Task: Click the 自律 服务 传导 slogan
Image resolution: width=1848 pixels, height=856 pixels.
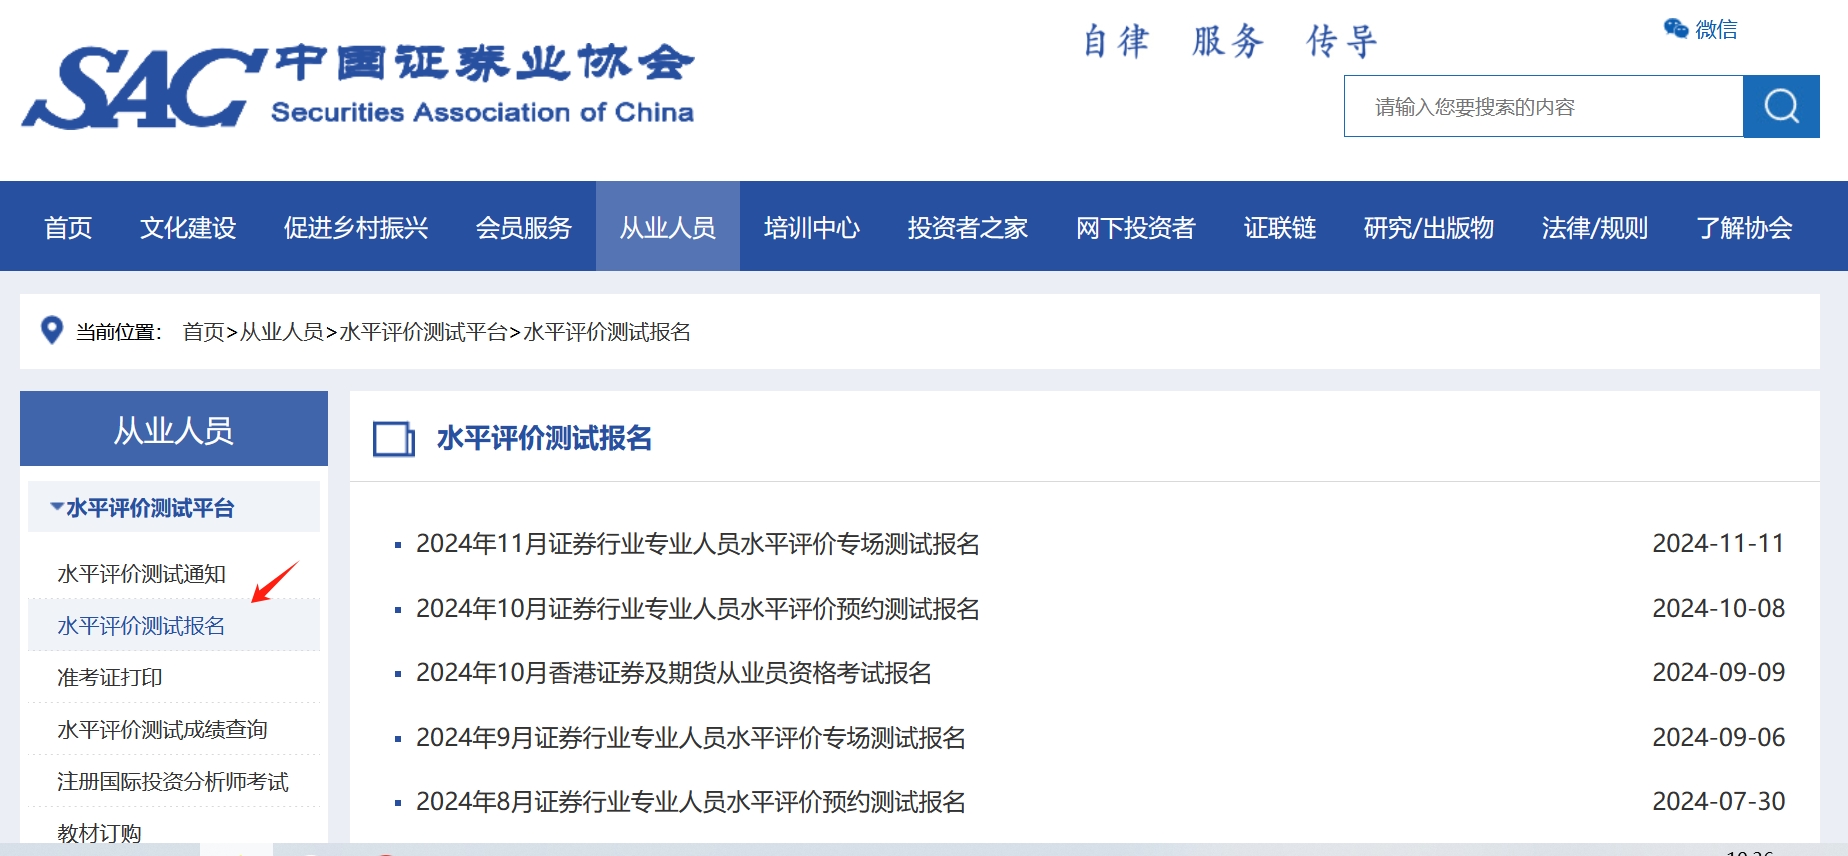Action: point(1230,41)
